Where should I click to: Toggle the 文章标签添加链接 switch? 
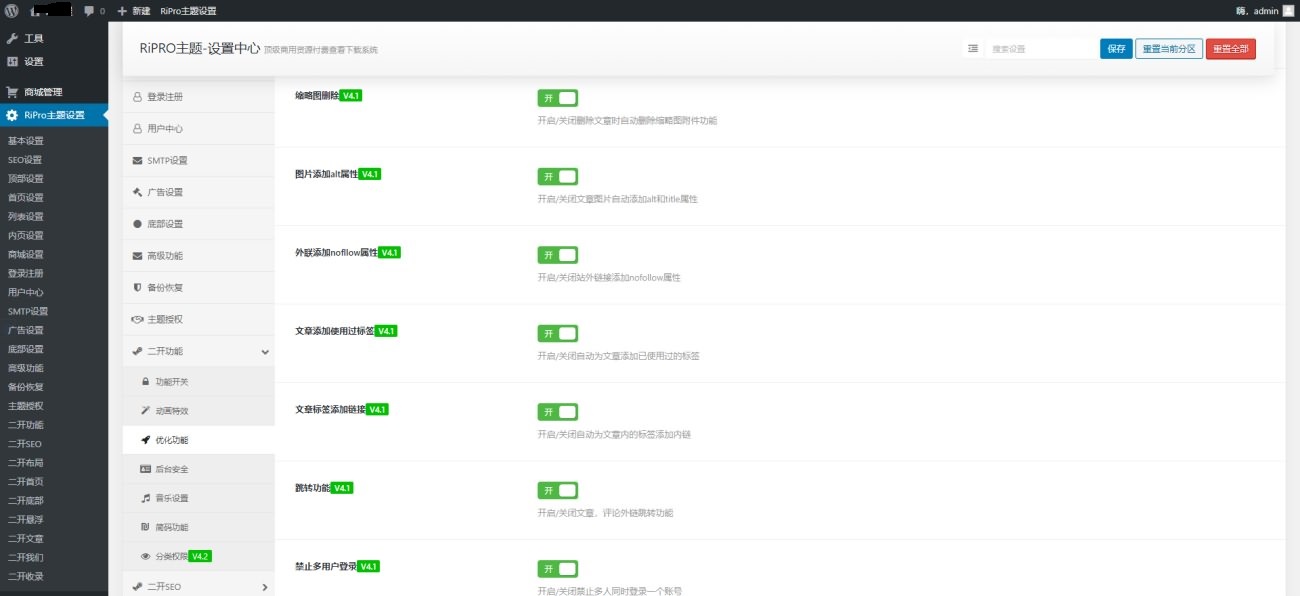pyautogui.click(x=558, y=412)
